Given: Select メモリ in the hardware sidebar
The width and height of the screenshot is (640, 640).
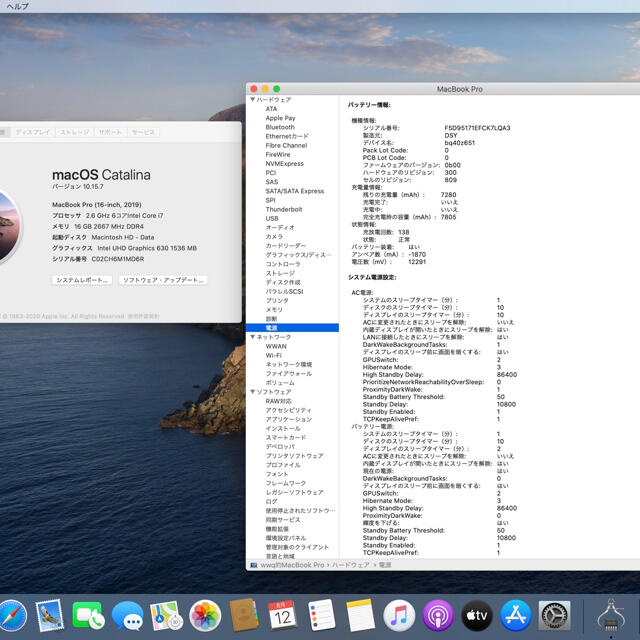Looking at the screenshot, I should pos(274,309).
